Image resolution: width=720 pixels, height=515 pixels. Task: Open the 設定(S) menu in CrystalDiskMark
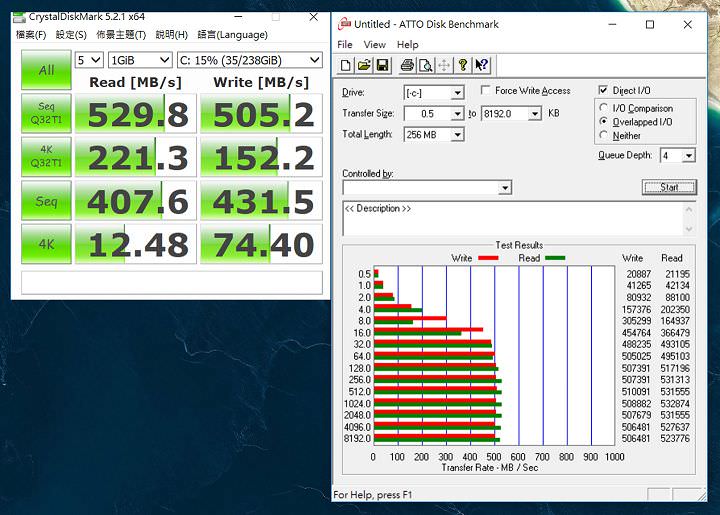(70, 35)
